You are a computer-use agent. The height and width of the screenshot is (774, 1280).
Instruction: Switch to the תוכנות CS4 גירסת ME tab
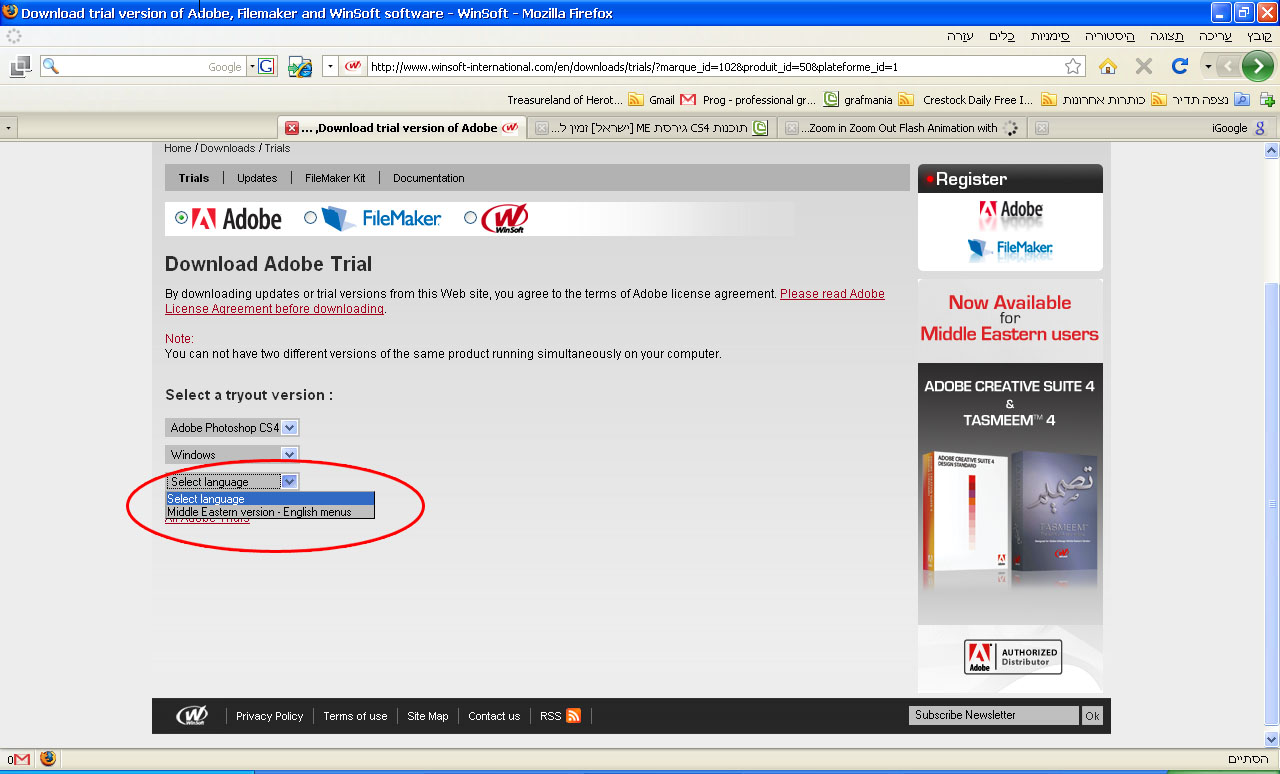point(652,128)
